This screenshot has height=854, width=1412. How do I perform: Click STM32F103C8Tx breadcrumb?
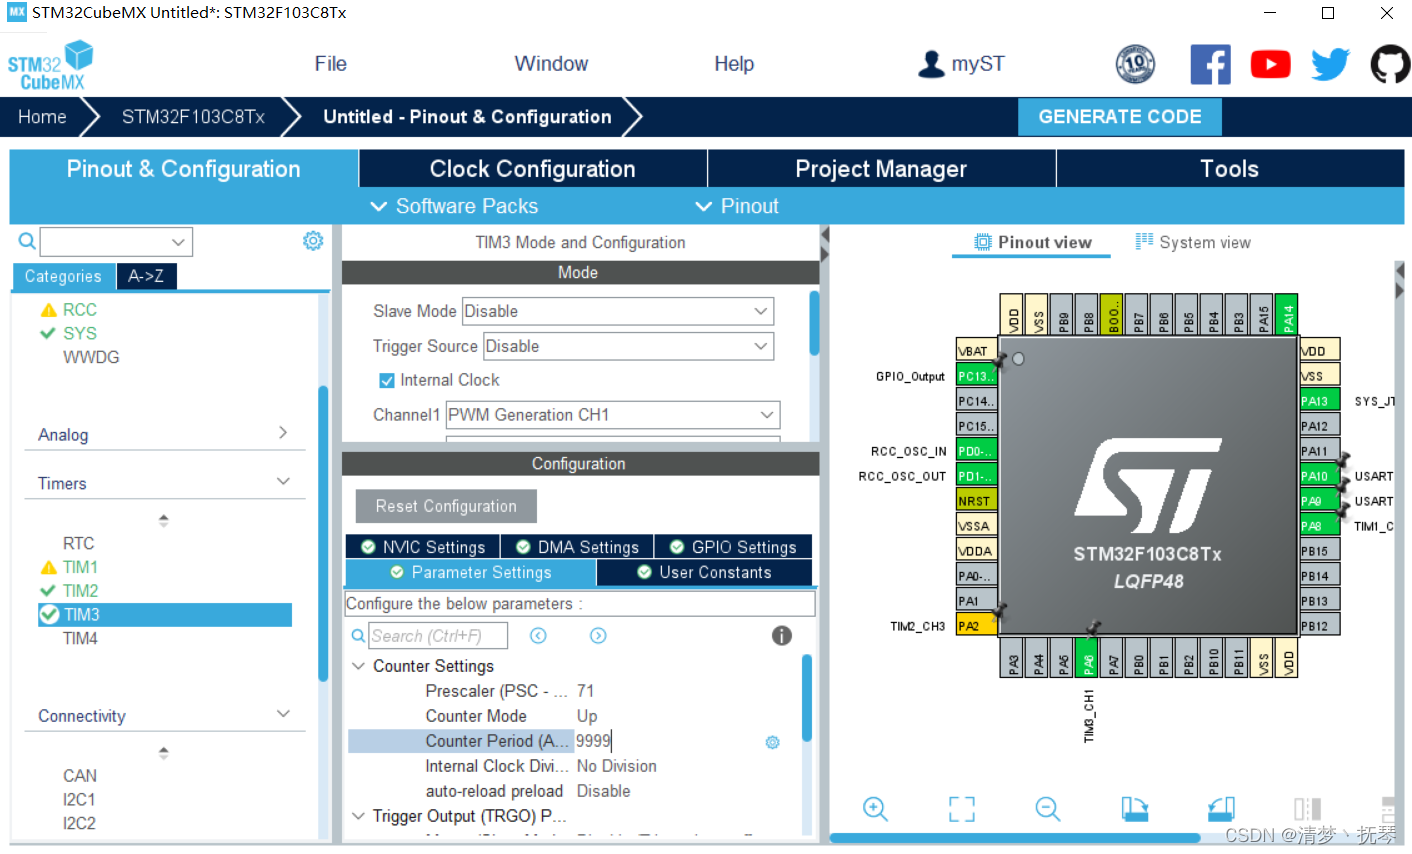tap(193, 117)
